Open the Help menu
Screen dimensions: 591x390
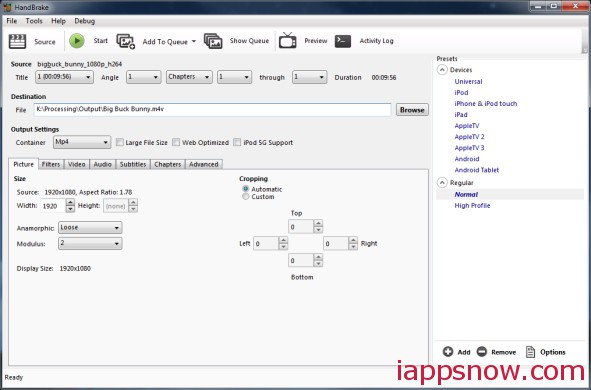[58, 21]
